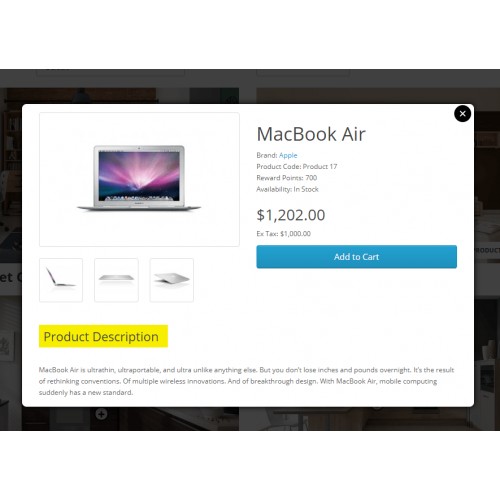Image resolution: width=500 pixels, height=500 pixels.
Task: Click the Availability: In Stock line
Action: pos(287,189)
